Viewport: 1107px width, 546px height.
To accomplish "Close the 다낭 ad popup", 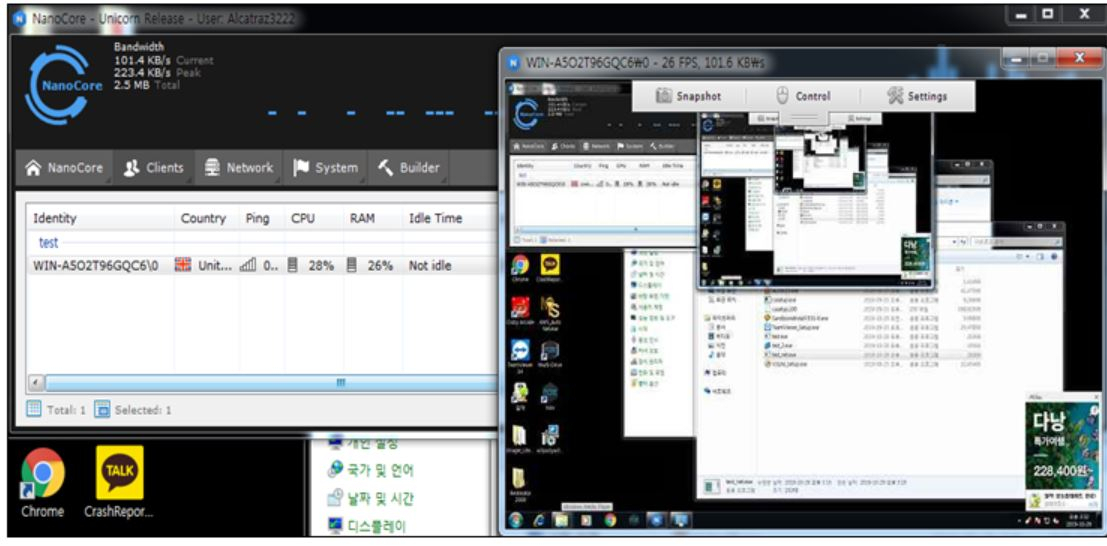I will coord(1094,397).
